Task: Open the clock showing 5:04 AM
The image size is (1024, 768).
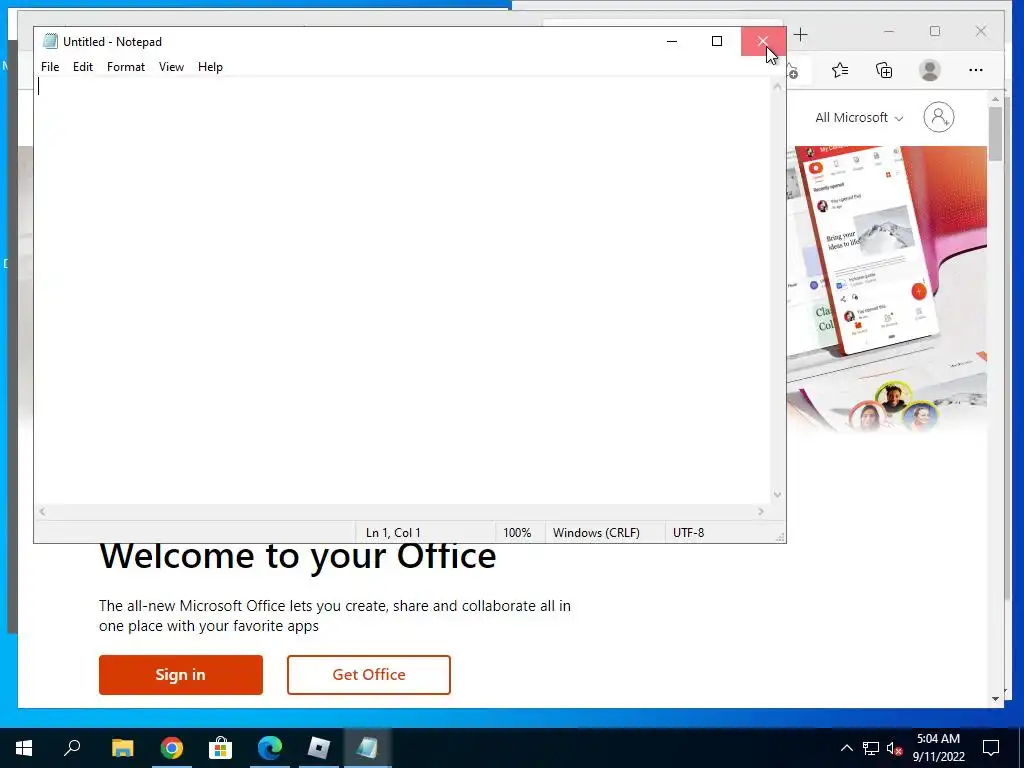Action: click(938, 748)
